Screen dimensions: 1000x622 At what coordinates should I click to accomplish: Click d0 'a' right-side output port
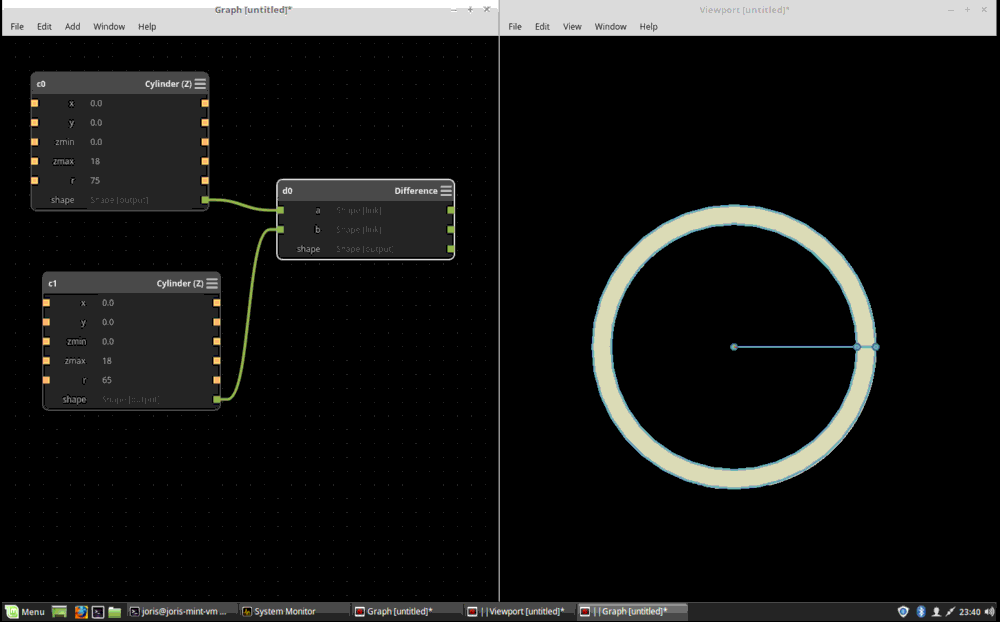click(x=451, y=210)
